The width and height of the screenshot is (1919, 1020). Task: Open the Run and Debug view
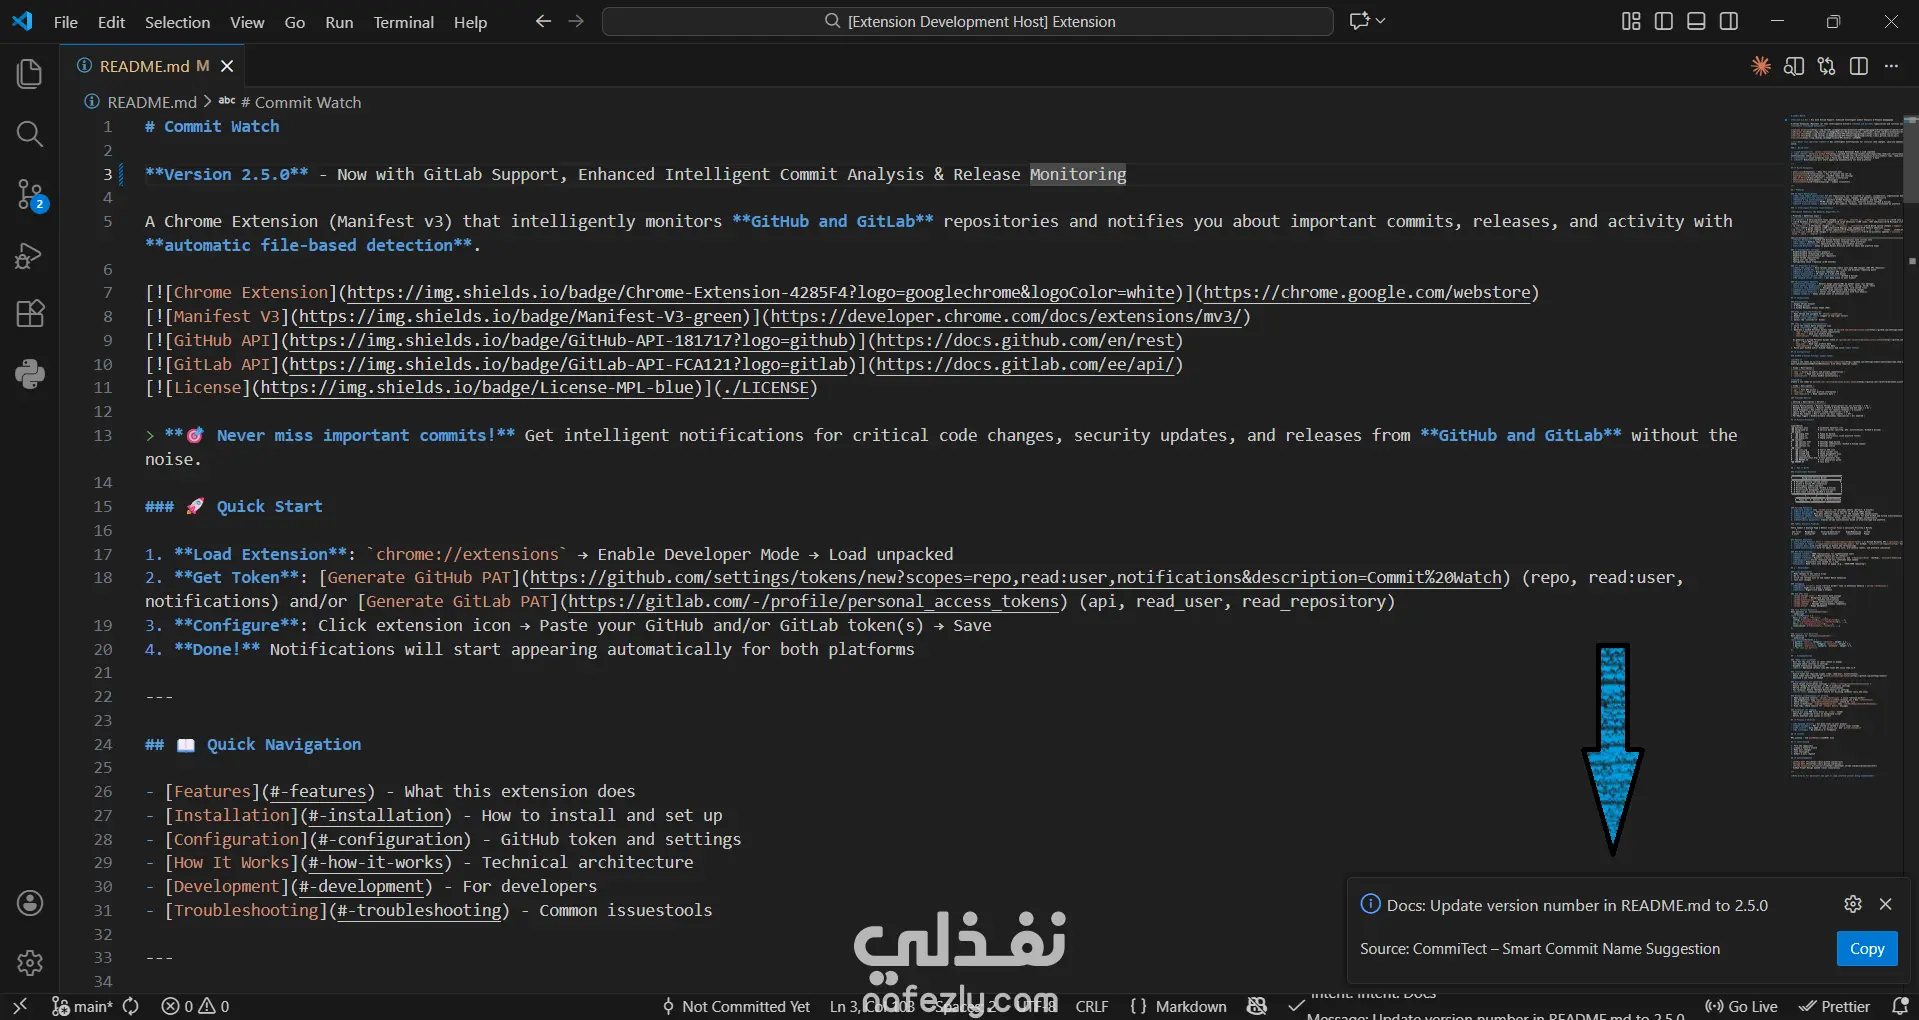click(30, 256)
